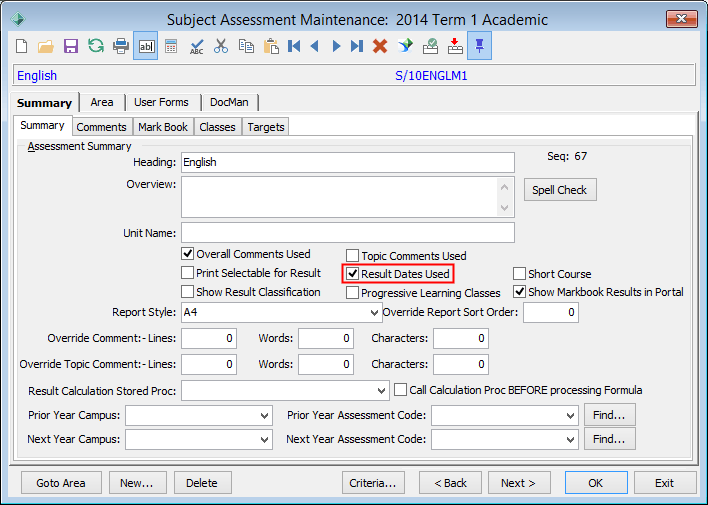
Task: Click Override Report Sort Order field
Action: coord(551,313)
